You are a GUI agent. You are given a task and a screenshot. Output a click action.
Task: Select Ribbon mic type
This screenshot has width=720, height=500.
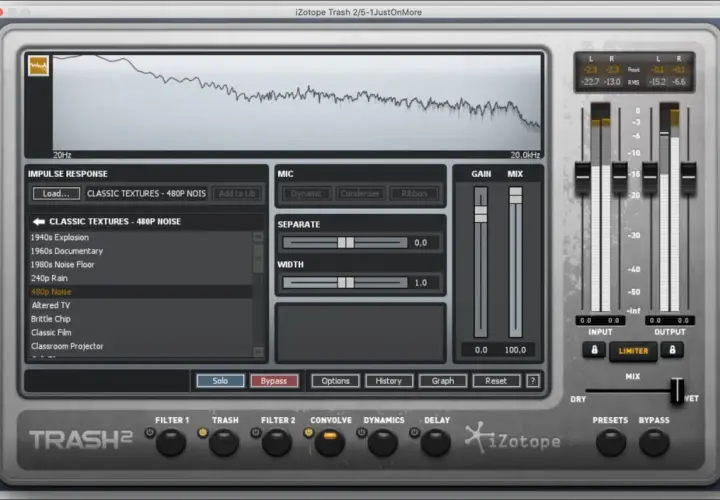414,193
